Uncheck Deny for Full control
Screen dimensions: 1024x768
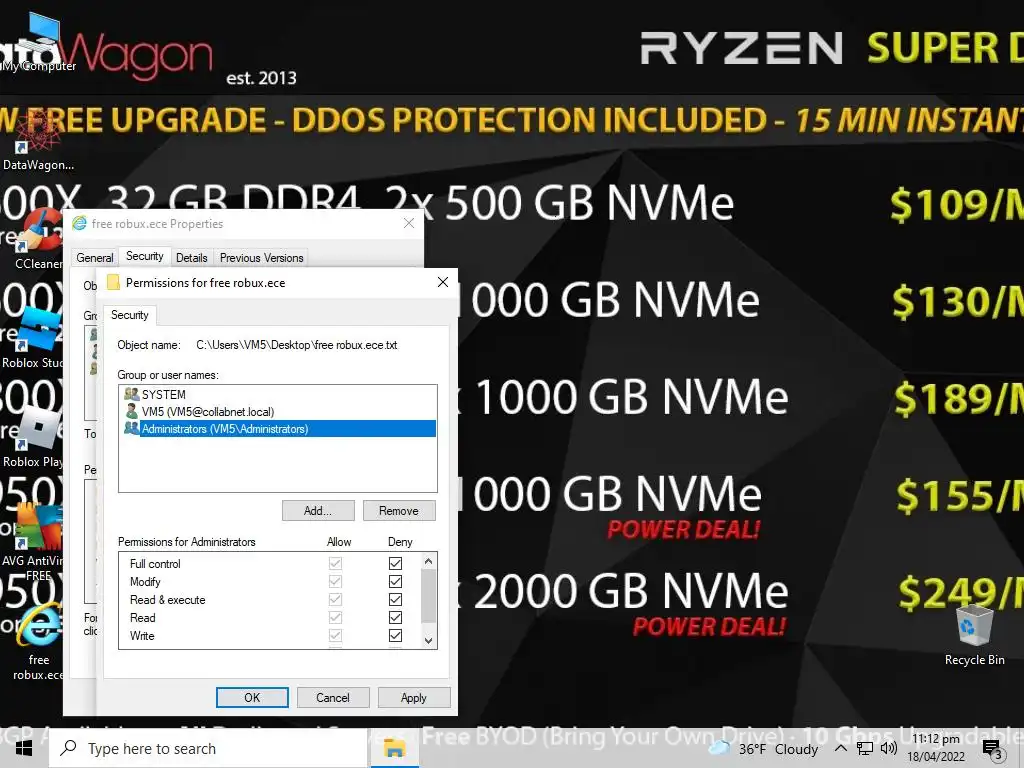395,563
